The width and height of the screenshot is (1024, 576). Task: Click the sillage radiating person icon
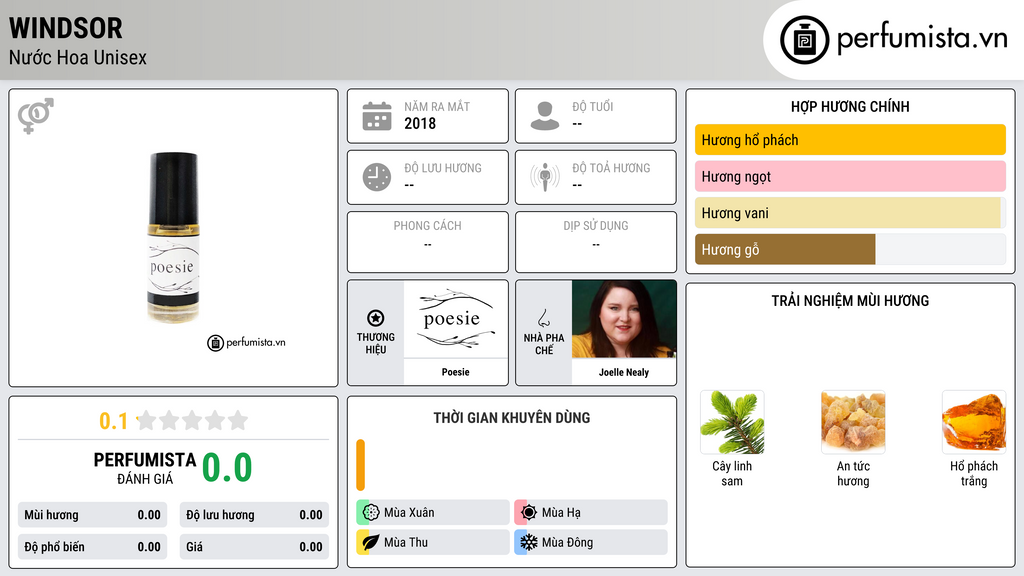(x=545, y=177)
